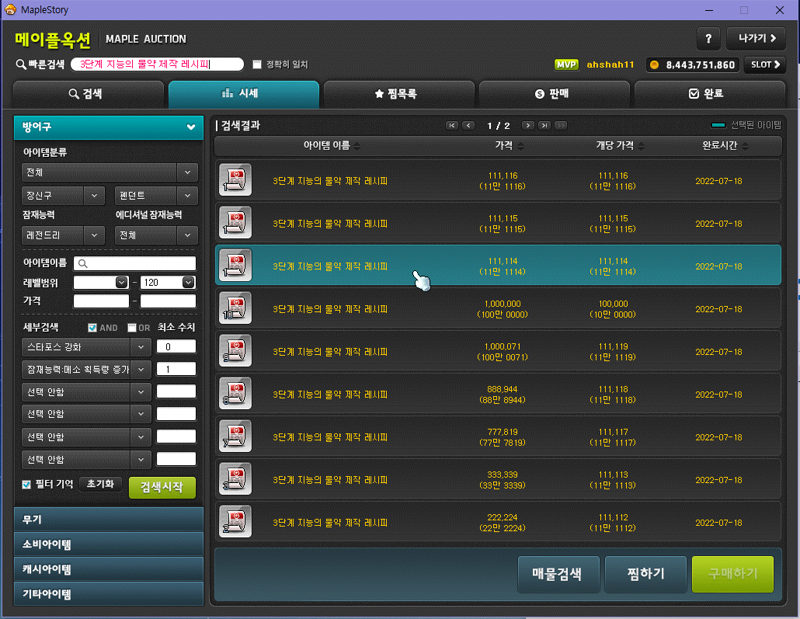800x619 pixels.
Task: Leave the auction with the 나가기 button
Action: pos(756,38)
